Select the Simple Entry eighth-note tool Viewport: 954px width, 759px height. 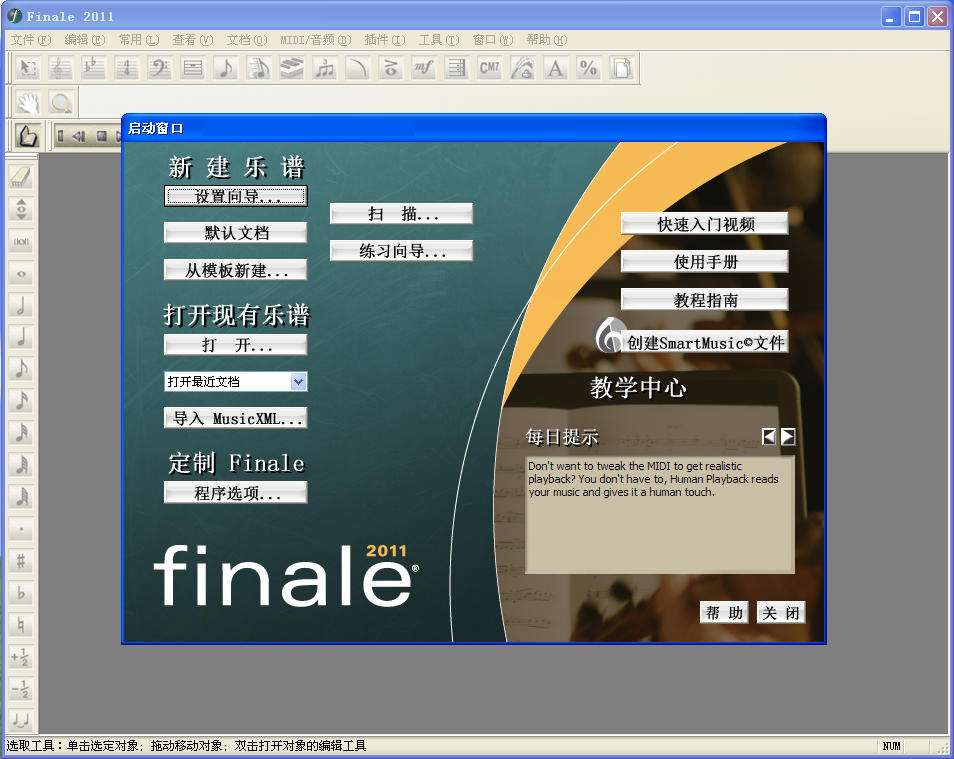click(x=225, y=68)
